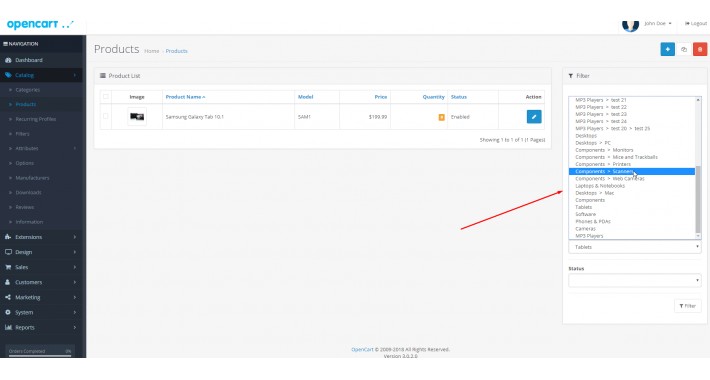Open Manufacturers in sidebar

[32, 178]
